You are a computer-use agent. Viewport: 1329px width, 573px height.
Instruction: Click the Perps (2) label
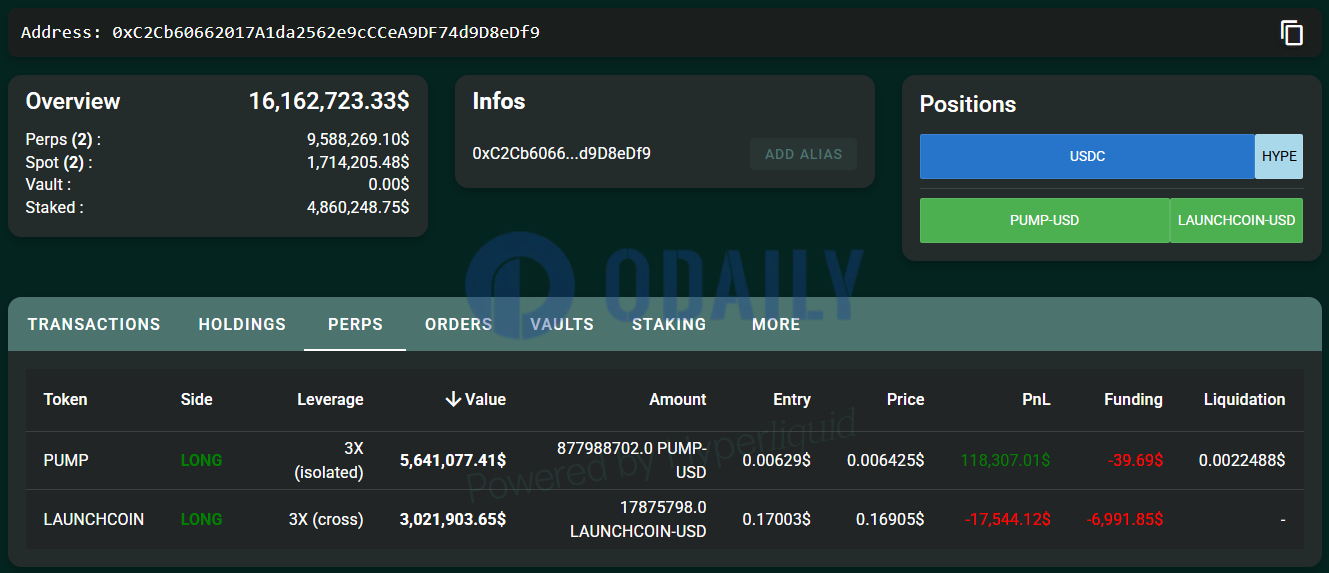tap(63, 140)
